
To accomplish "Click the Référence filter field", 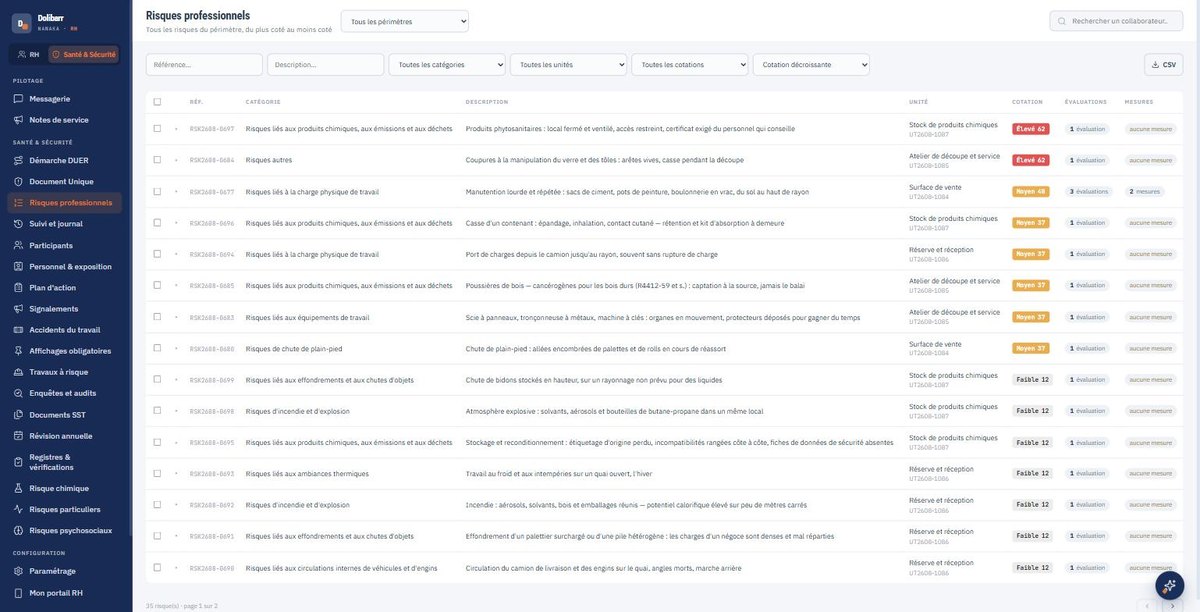I will coord(204,64).
